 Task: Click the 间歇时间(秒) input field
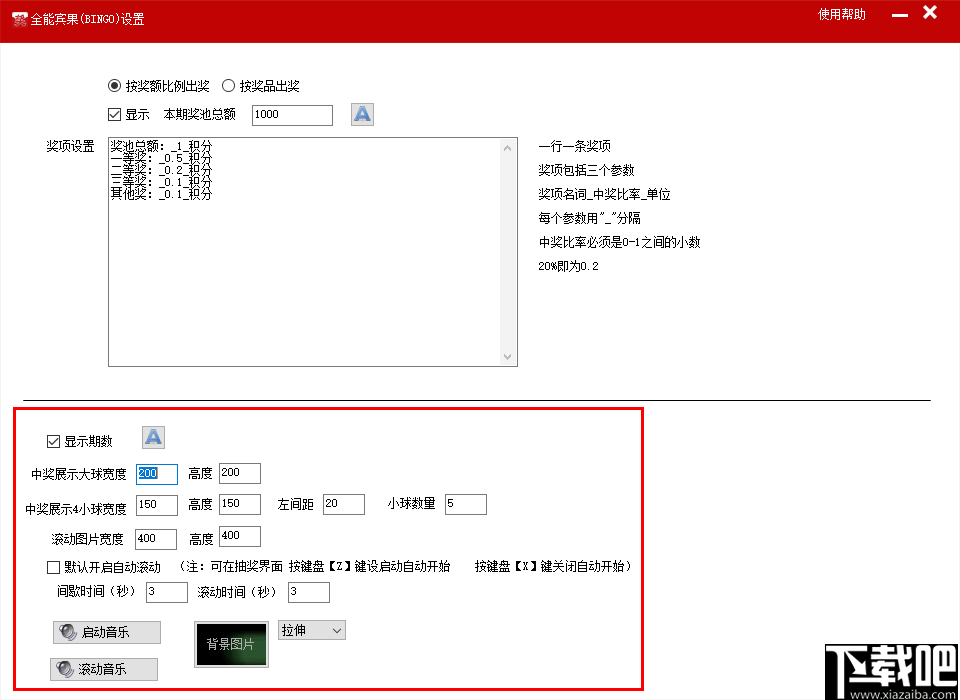coord(166,592)
